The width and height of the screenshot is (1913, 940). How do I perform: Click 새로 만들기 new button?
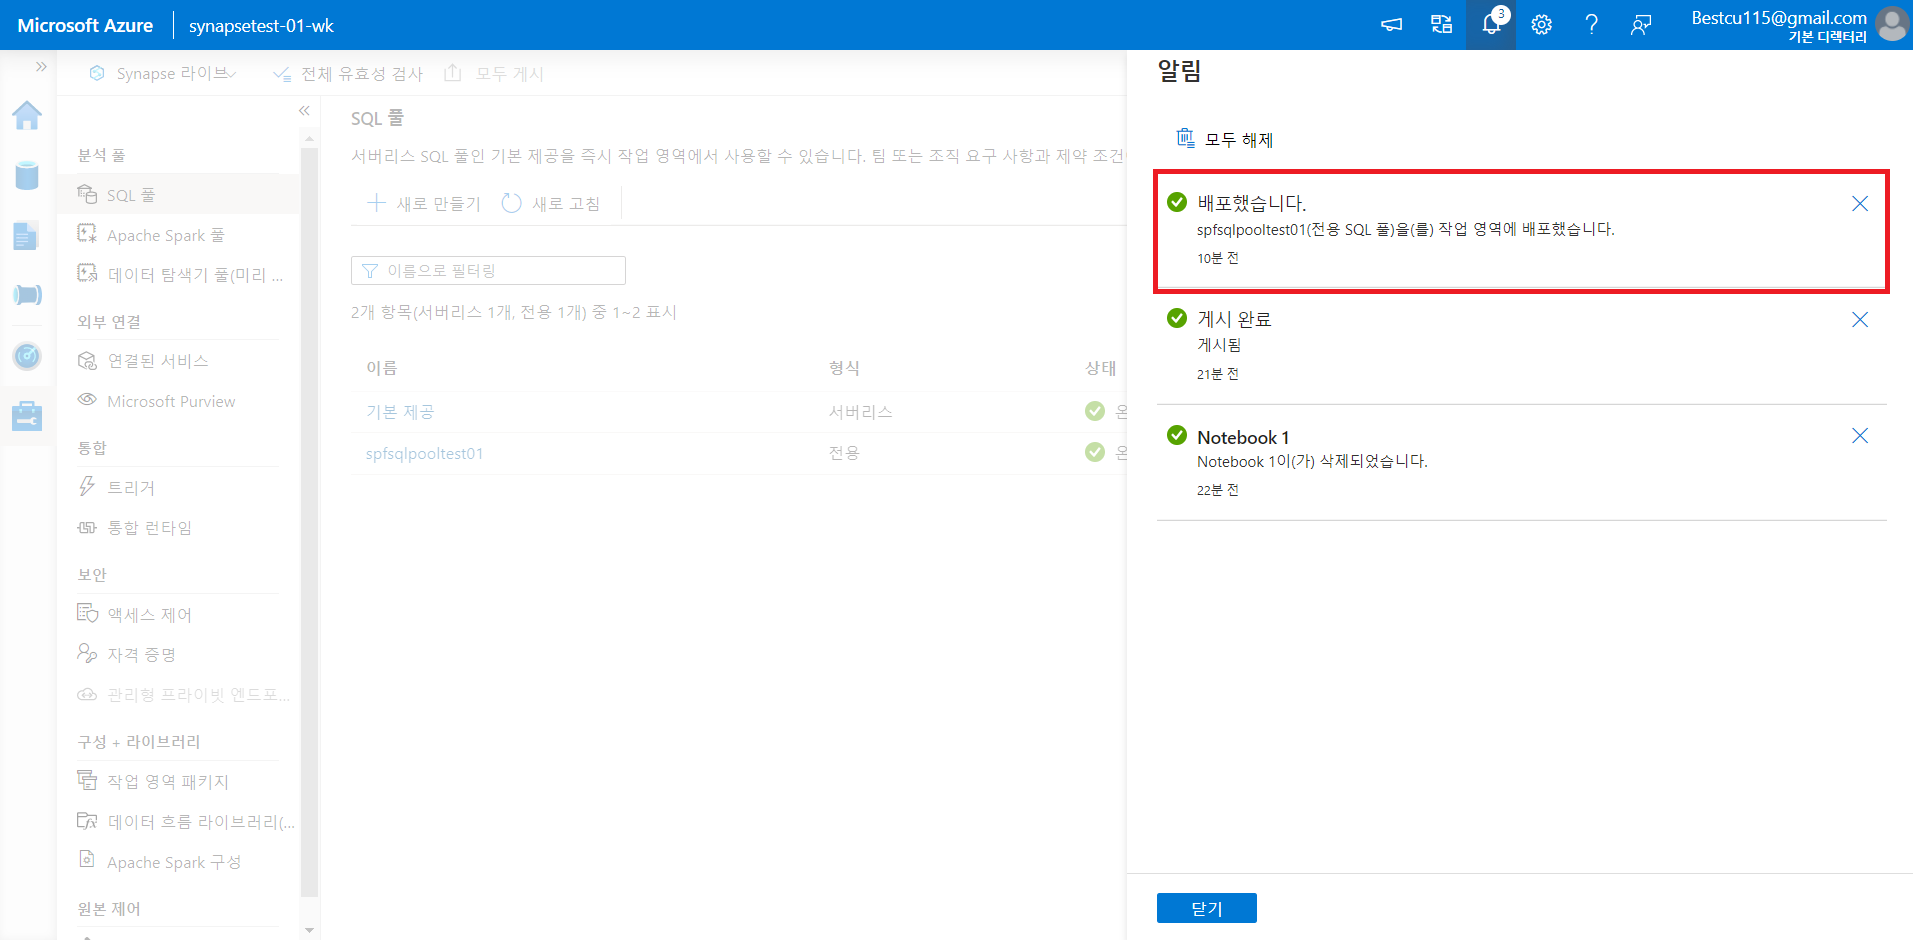click(x=424, y=204)
